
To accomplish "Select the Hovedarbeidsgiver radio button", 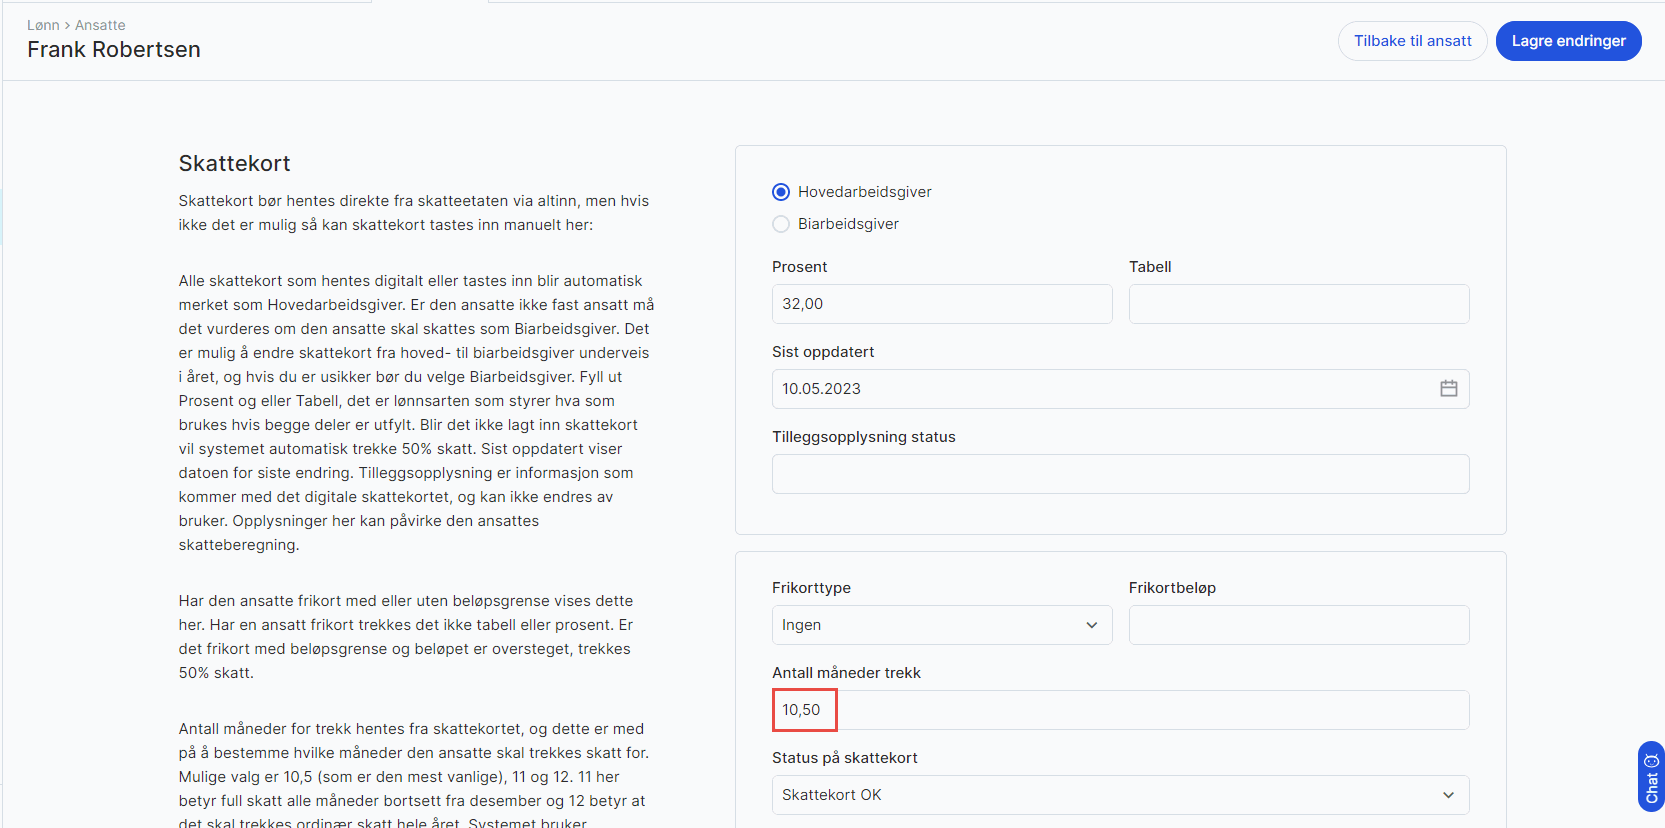I will (781, 192).
